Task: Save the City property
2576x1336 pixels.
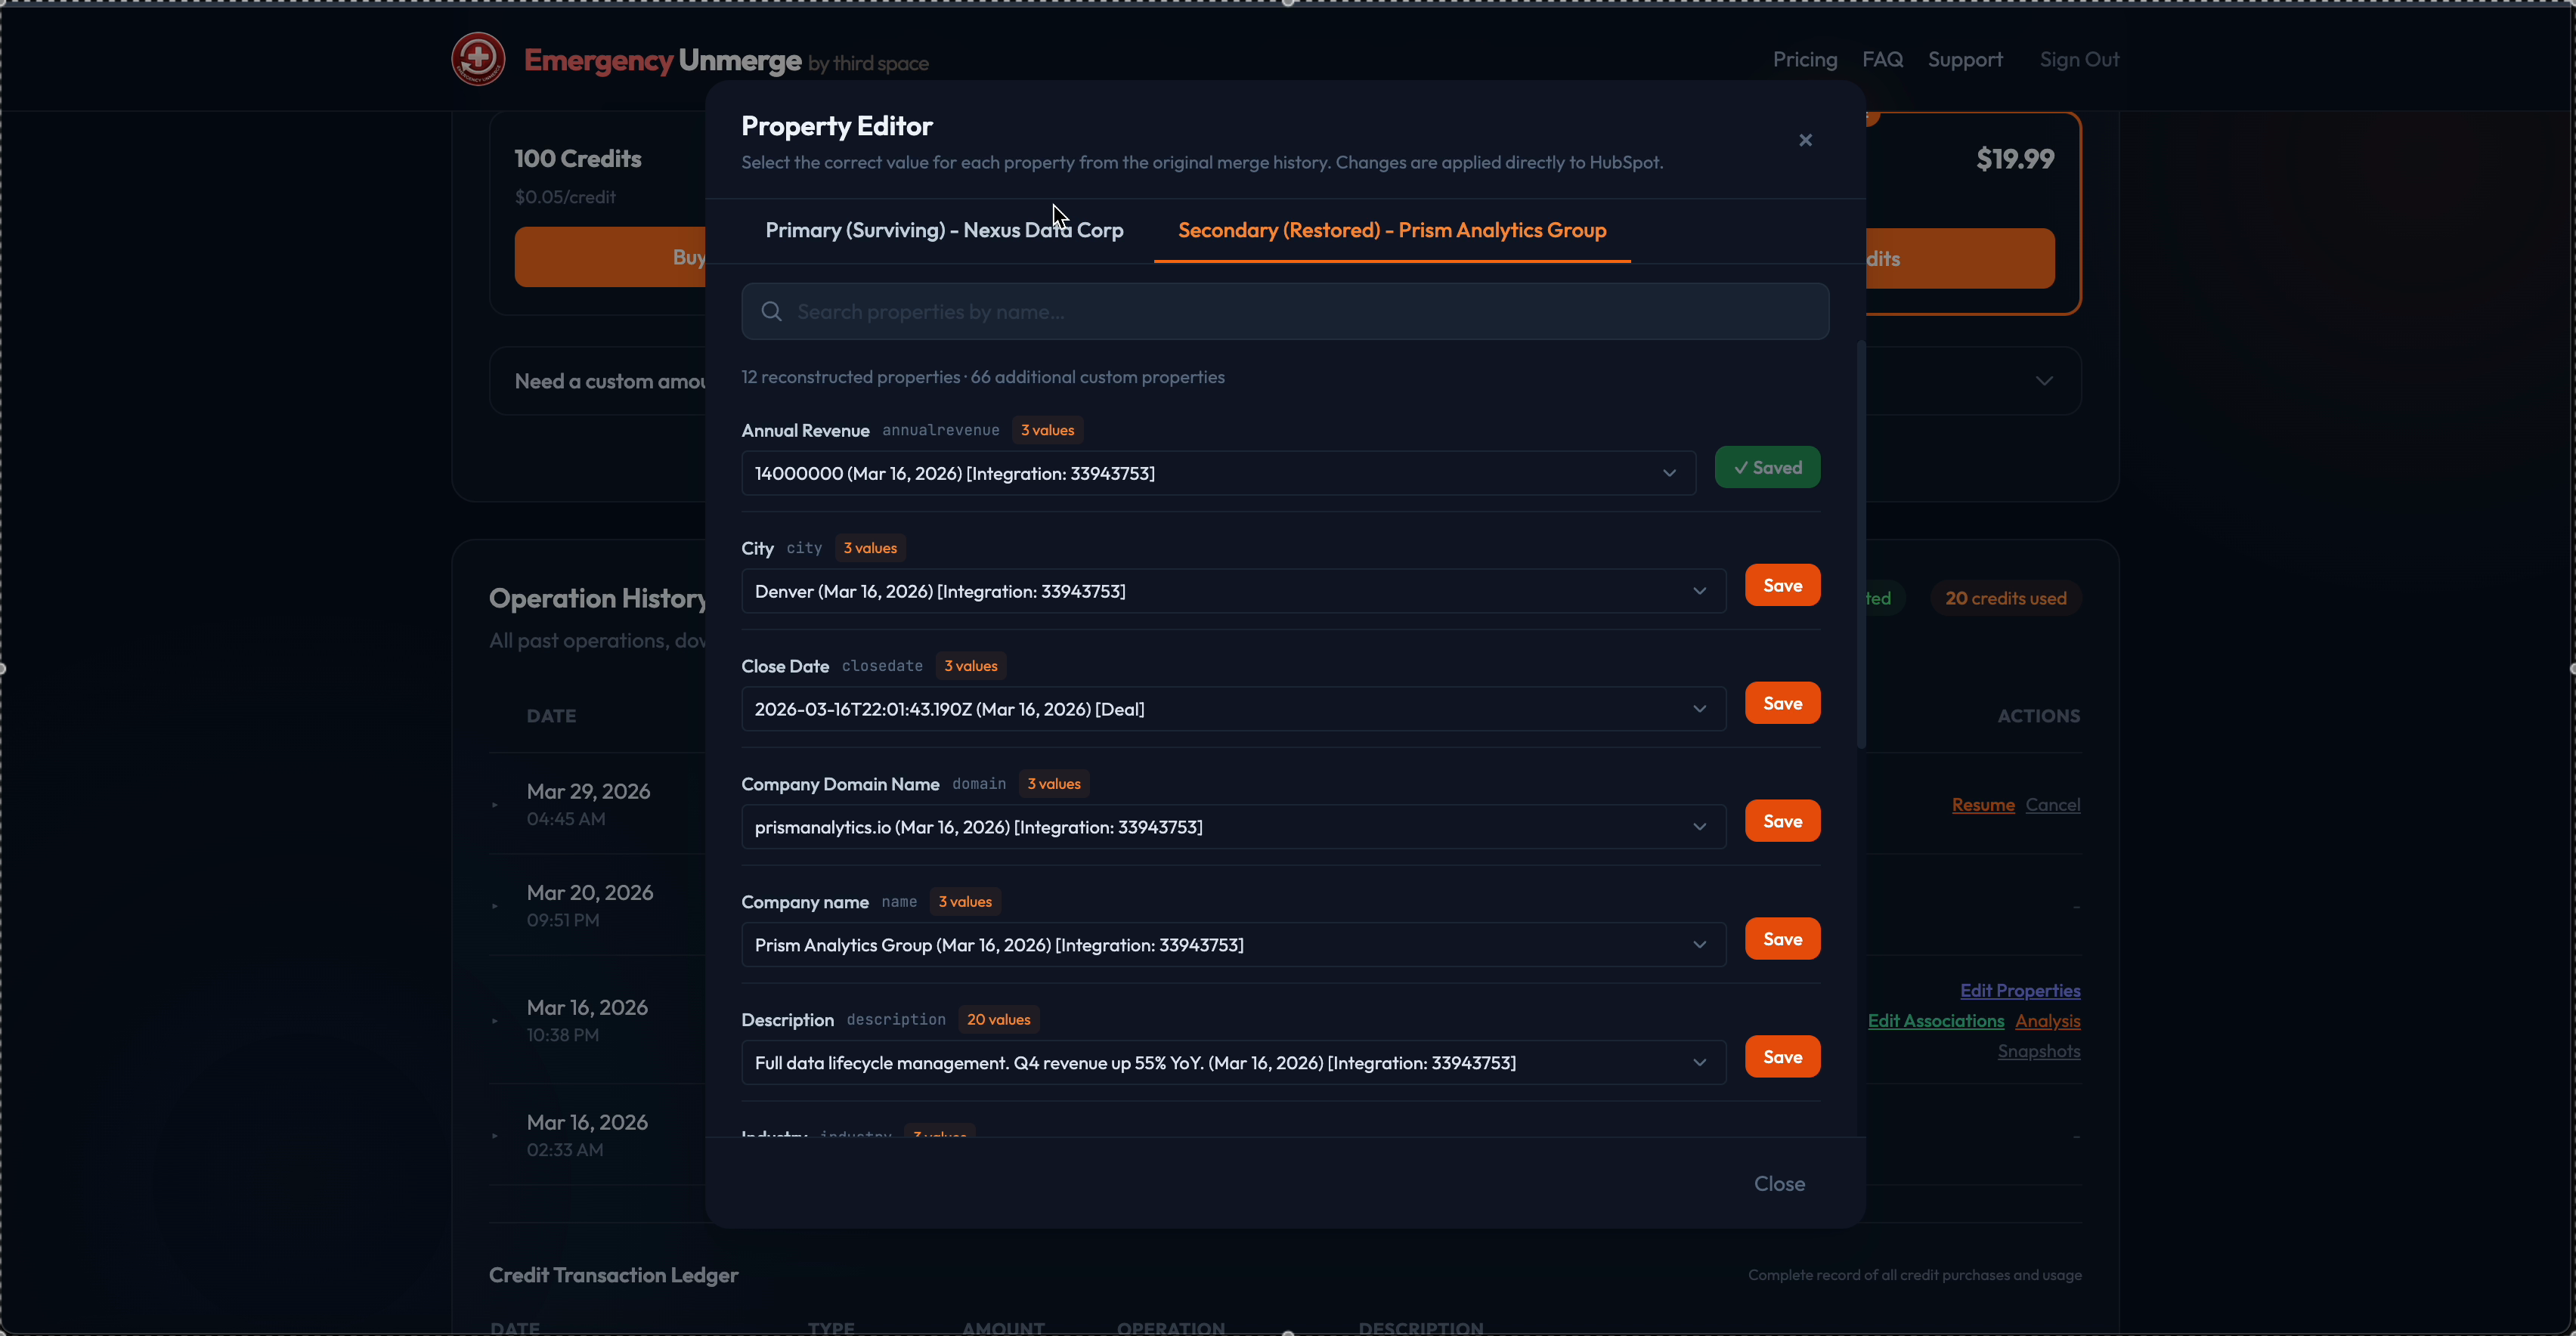Action: pyautogui.click(x=1782, y=585)
